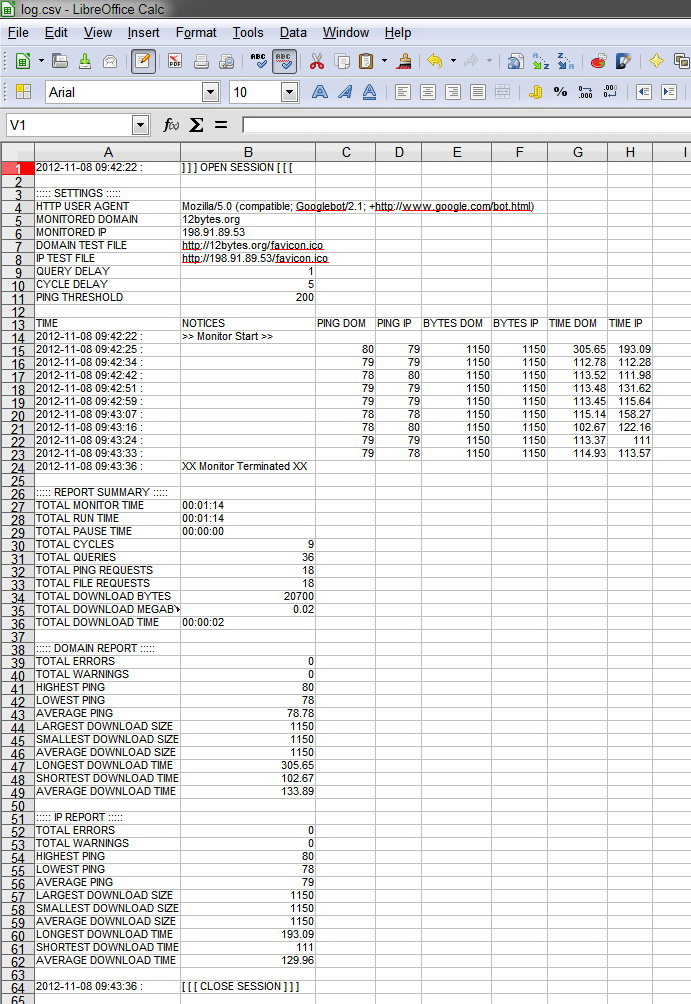Click the Hyperlink icon
691x1004 pixels.
tap(516, 61)
